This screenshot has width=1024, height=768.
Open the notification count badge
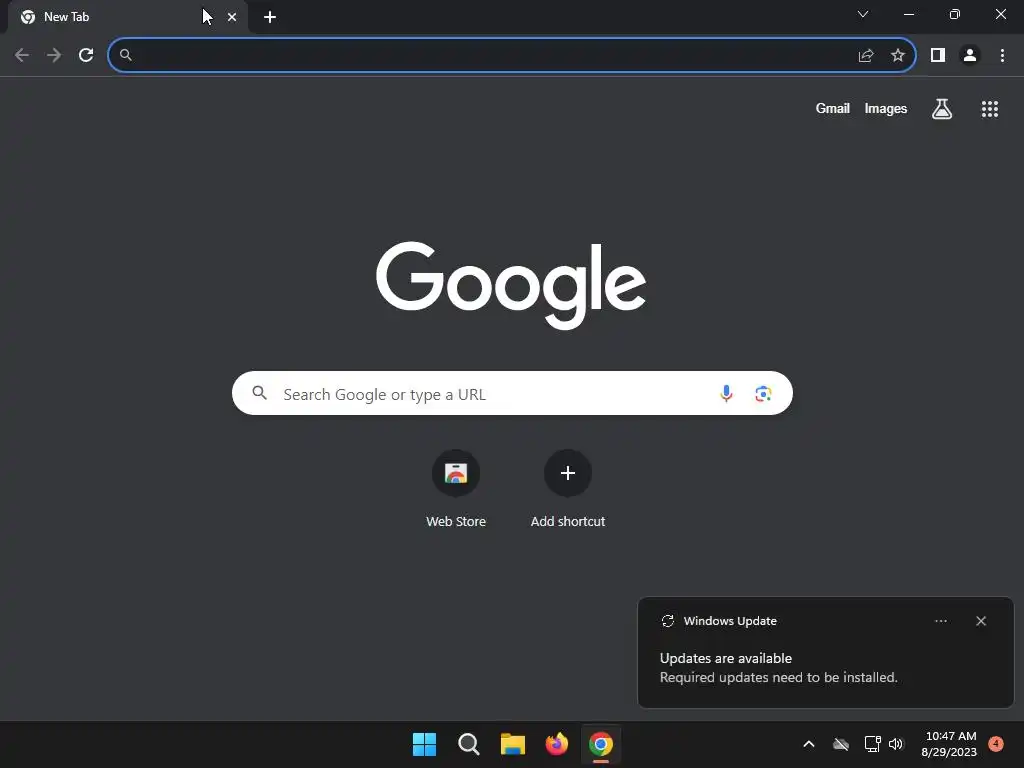click(x=996, y=743)
